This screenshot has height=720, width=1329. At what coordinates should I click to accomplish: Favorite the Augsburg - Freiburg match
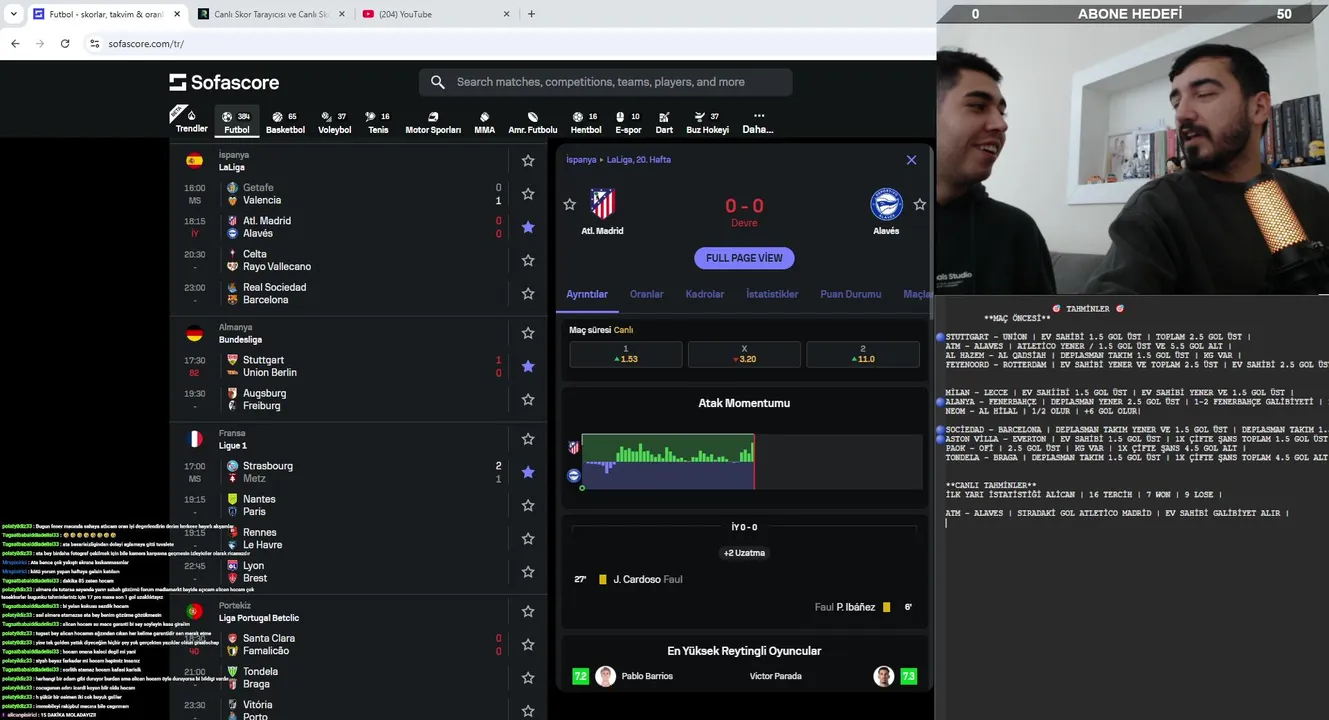(x=528, y=399)
